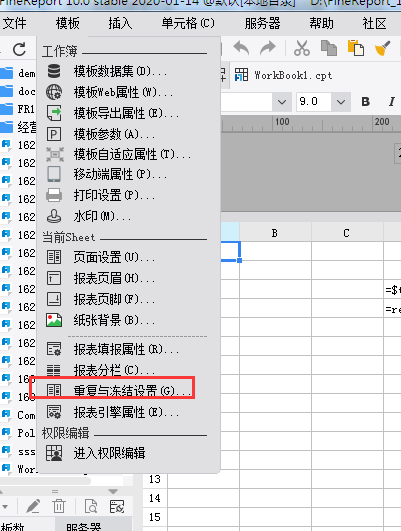Click the pencil edit icon at bottom left
Screen dimensions: 401x531
(33, 507)
